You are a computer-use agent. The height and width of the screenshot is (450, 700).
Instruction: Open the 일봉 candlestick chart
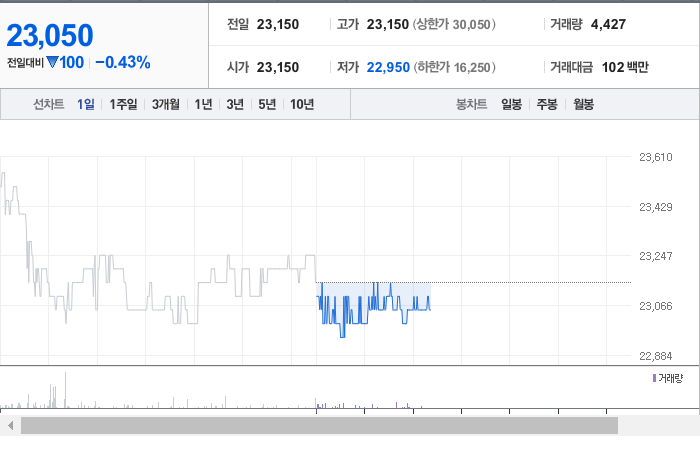coord(512,104)
